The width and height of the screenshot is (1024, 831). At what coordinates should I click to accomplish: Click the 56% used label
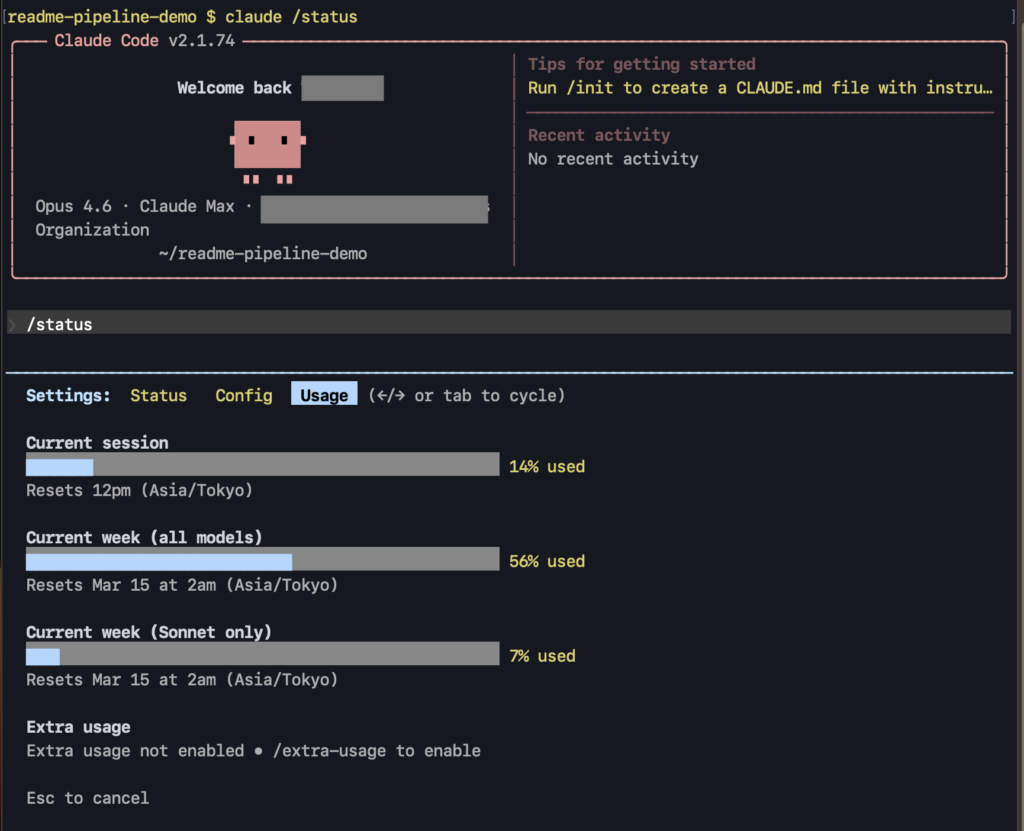(x=546, y=561)
